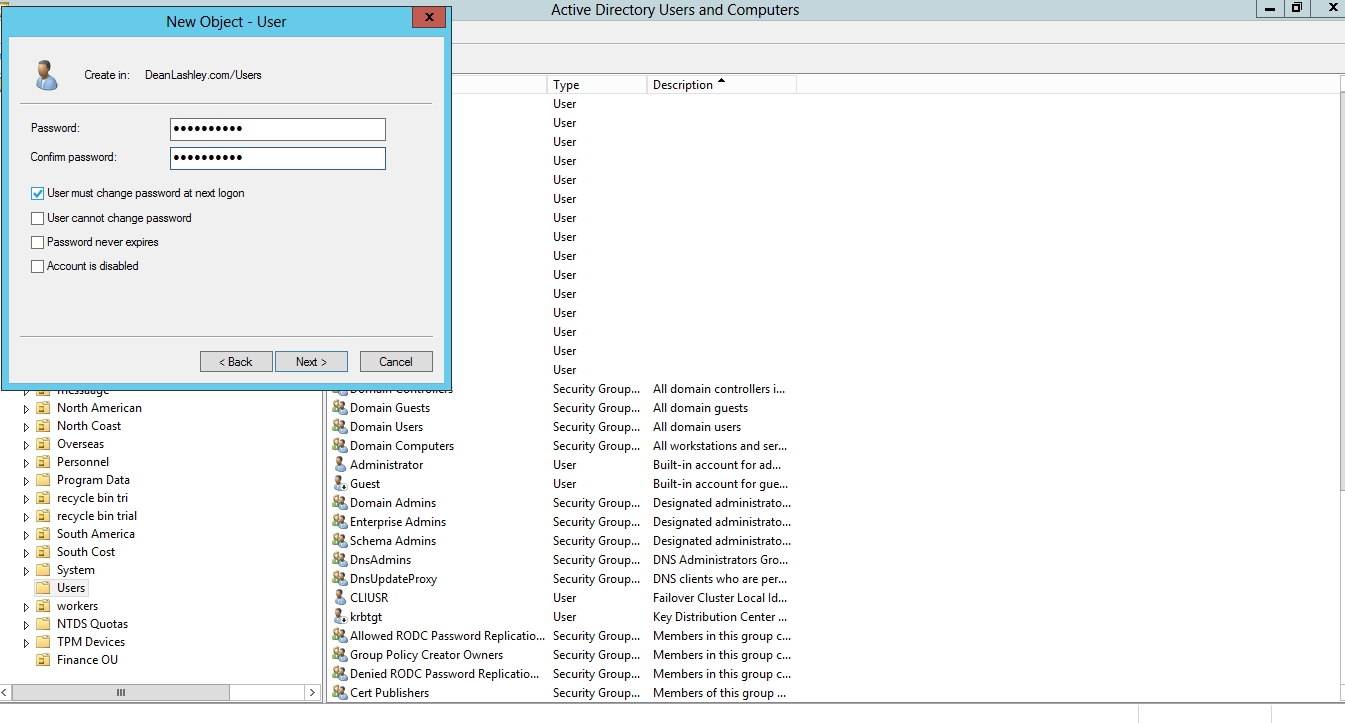The image size is (1345, 723).
Task: Go back with the Back button
Action: pos(236,362)
